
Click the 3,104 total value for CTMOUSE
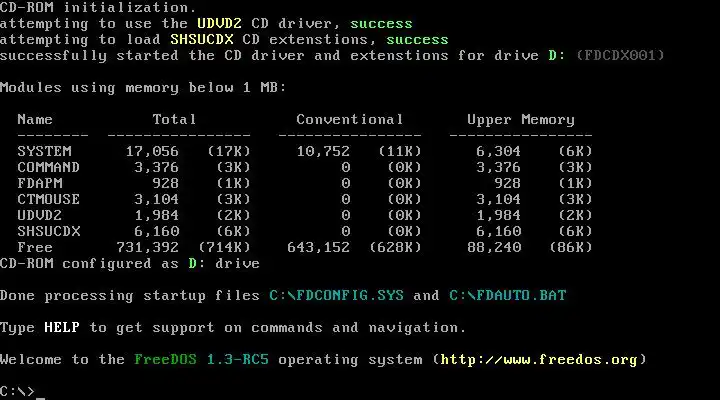(x=157, y=200)
